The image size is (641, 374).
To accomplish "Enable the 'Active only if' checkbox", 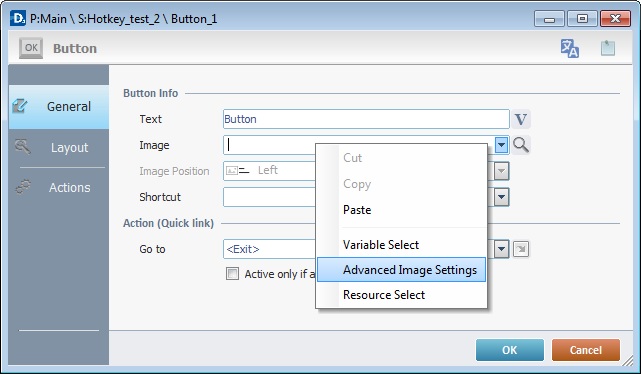I will point(232,273).
